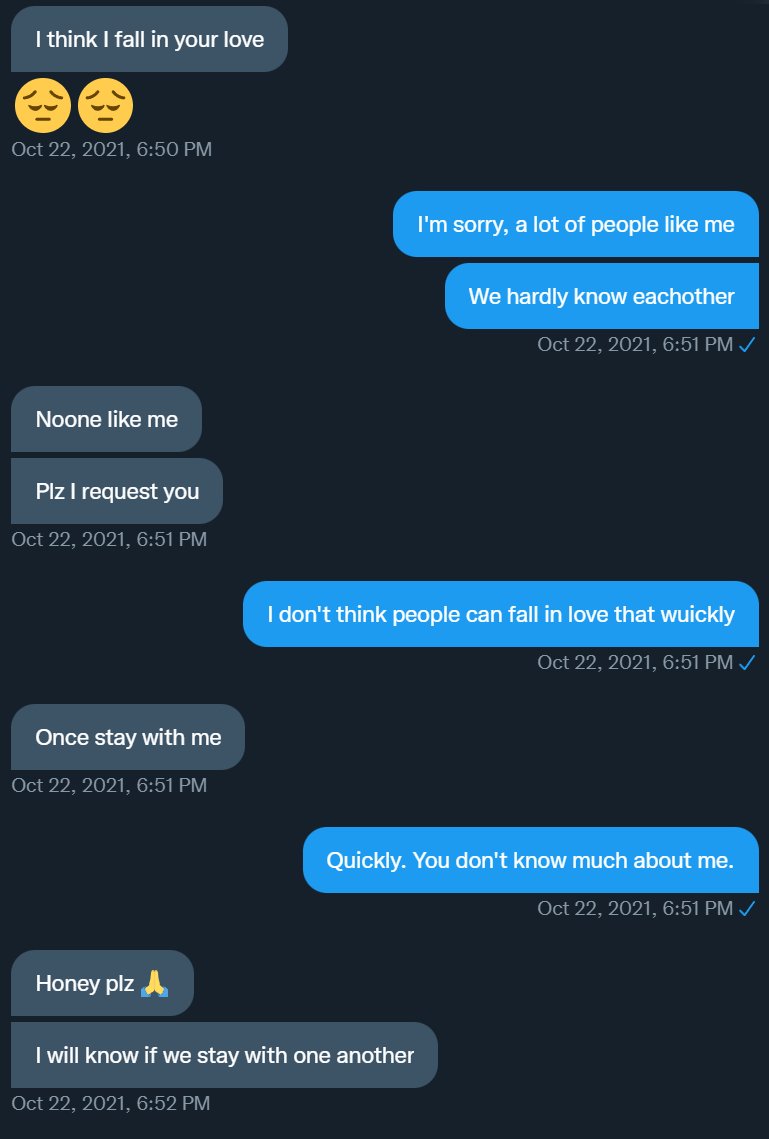This screenshot has width=769, height=1139.
Task: Click the praying hands emoji in 'Honey plz'
Action: 154,983
